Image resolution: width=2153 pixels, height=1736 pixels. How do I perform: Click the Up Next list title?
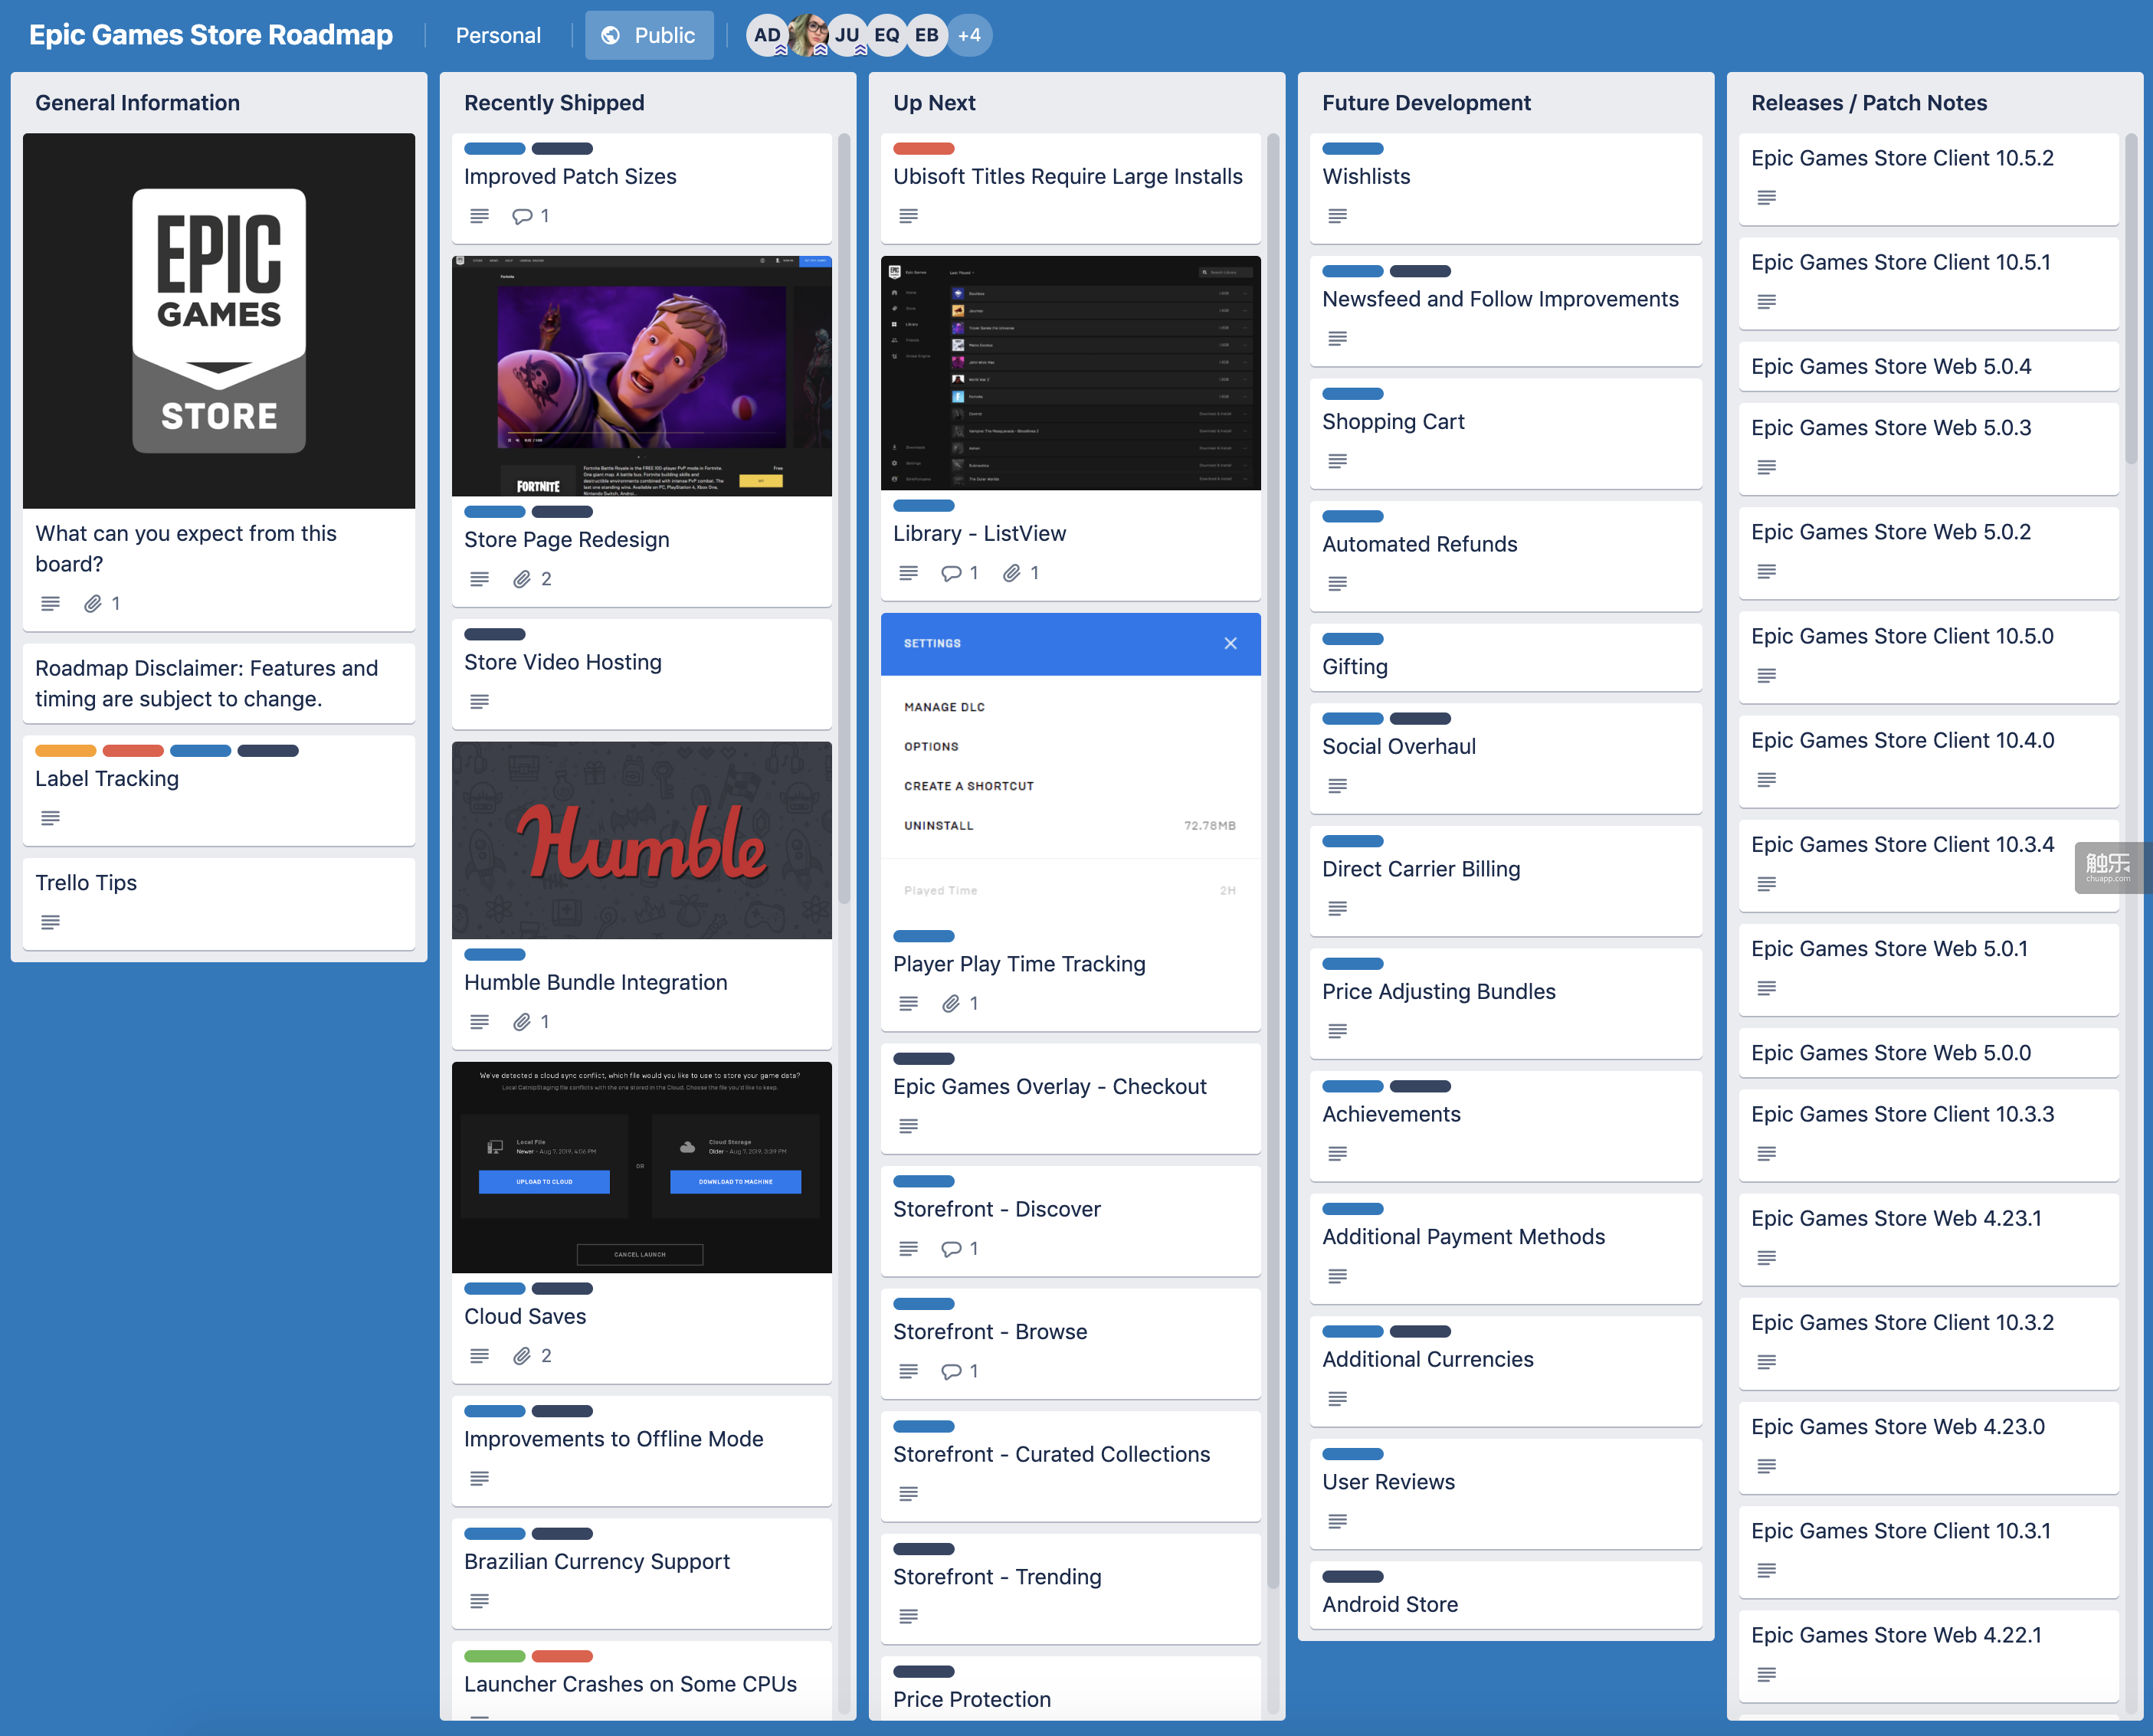934,103
